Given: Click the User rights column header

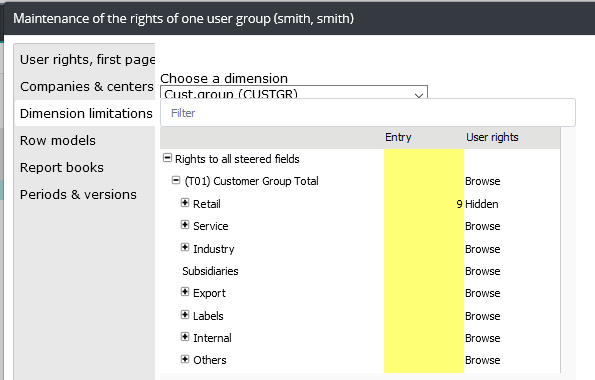Looking at the screenshot, I should (492, 137).
